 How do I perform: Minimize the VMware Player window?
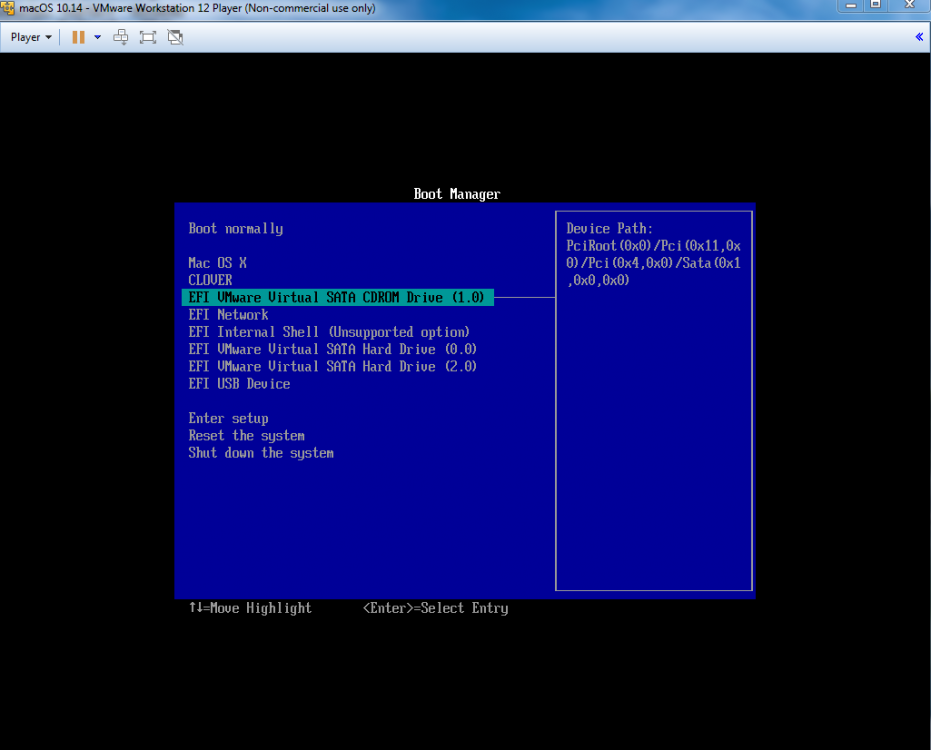[x=851, y=5]
